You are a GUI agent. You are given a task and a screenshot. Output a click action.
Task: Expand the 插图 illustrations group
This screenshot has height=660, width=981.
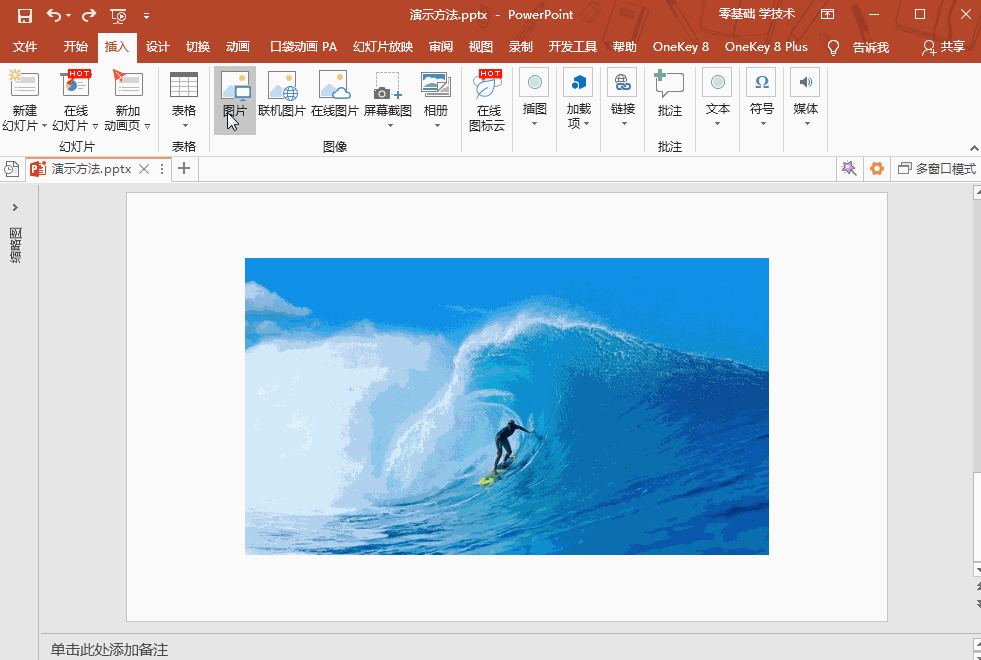[534, 99]
